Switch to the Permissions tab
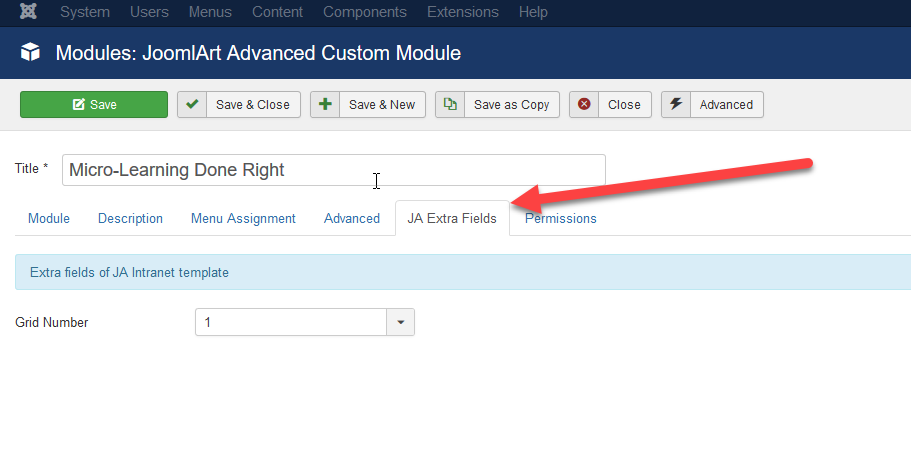 (x=561, y=218)
